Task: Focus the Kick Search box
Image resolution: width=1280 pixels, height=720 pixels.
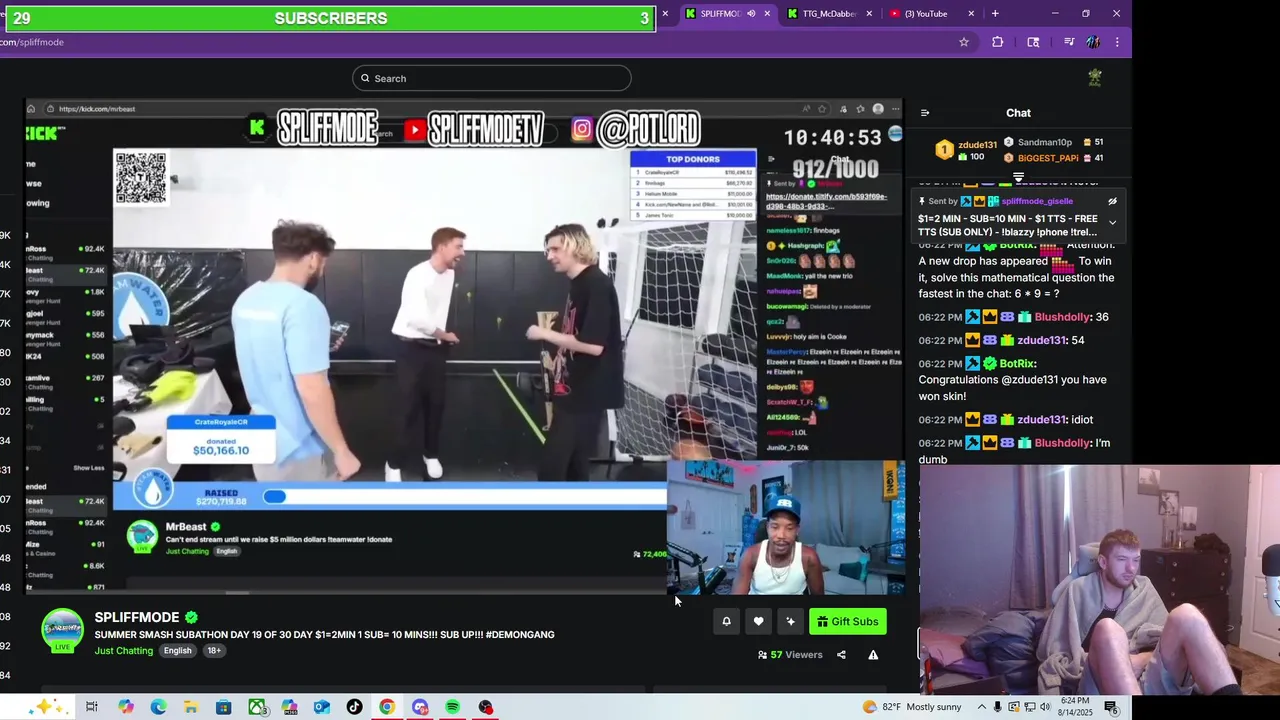Action: coord(491,78)
